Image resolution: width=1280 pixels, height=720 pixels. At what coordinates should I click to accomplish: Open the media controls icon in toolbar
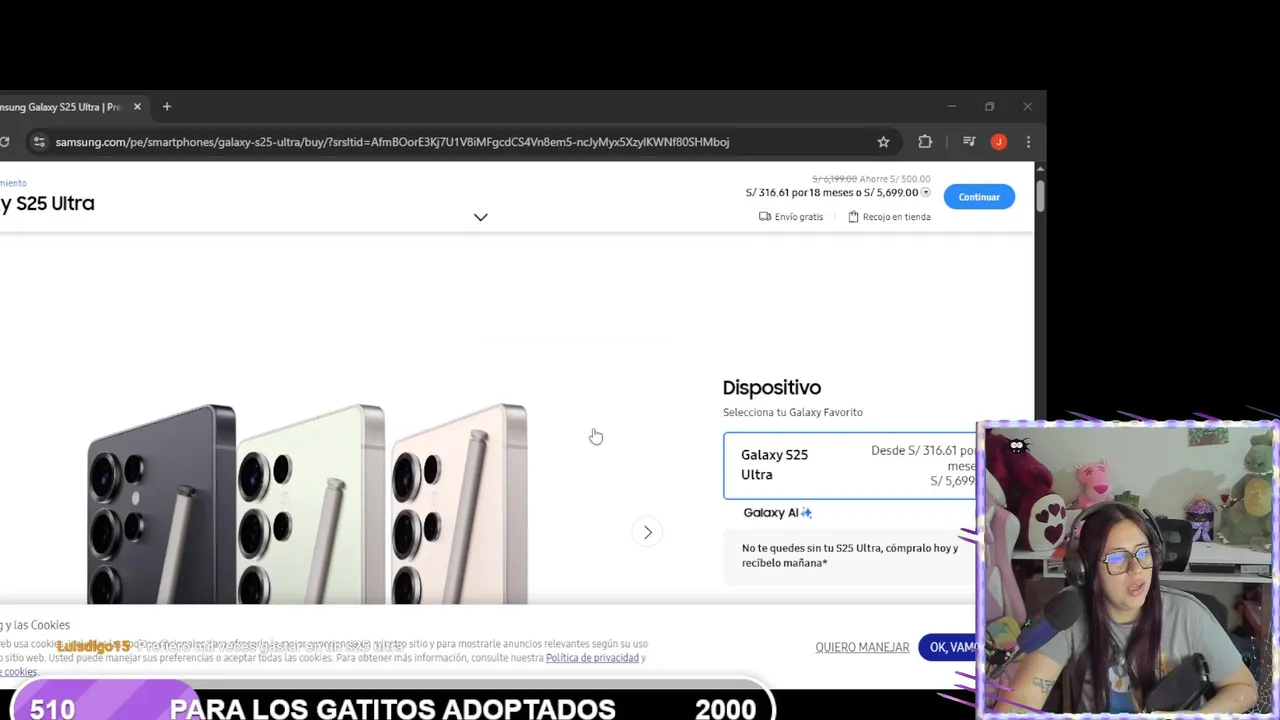tap(969, 142)
